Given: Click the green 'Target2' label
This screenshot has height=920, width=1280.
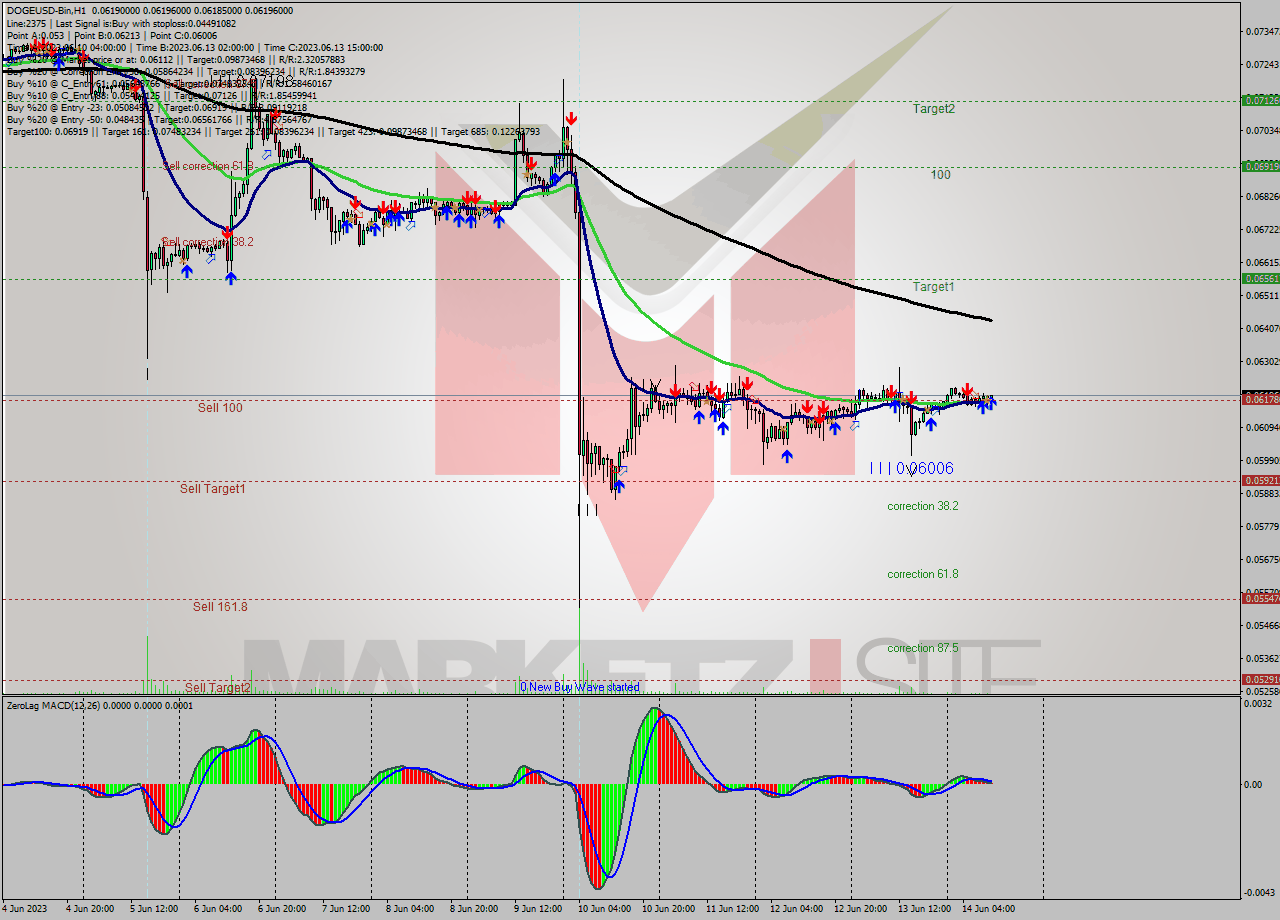Looking at the screenshot, I should [933, 109].
